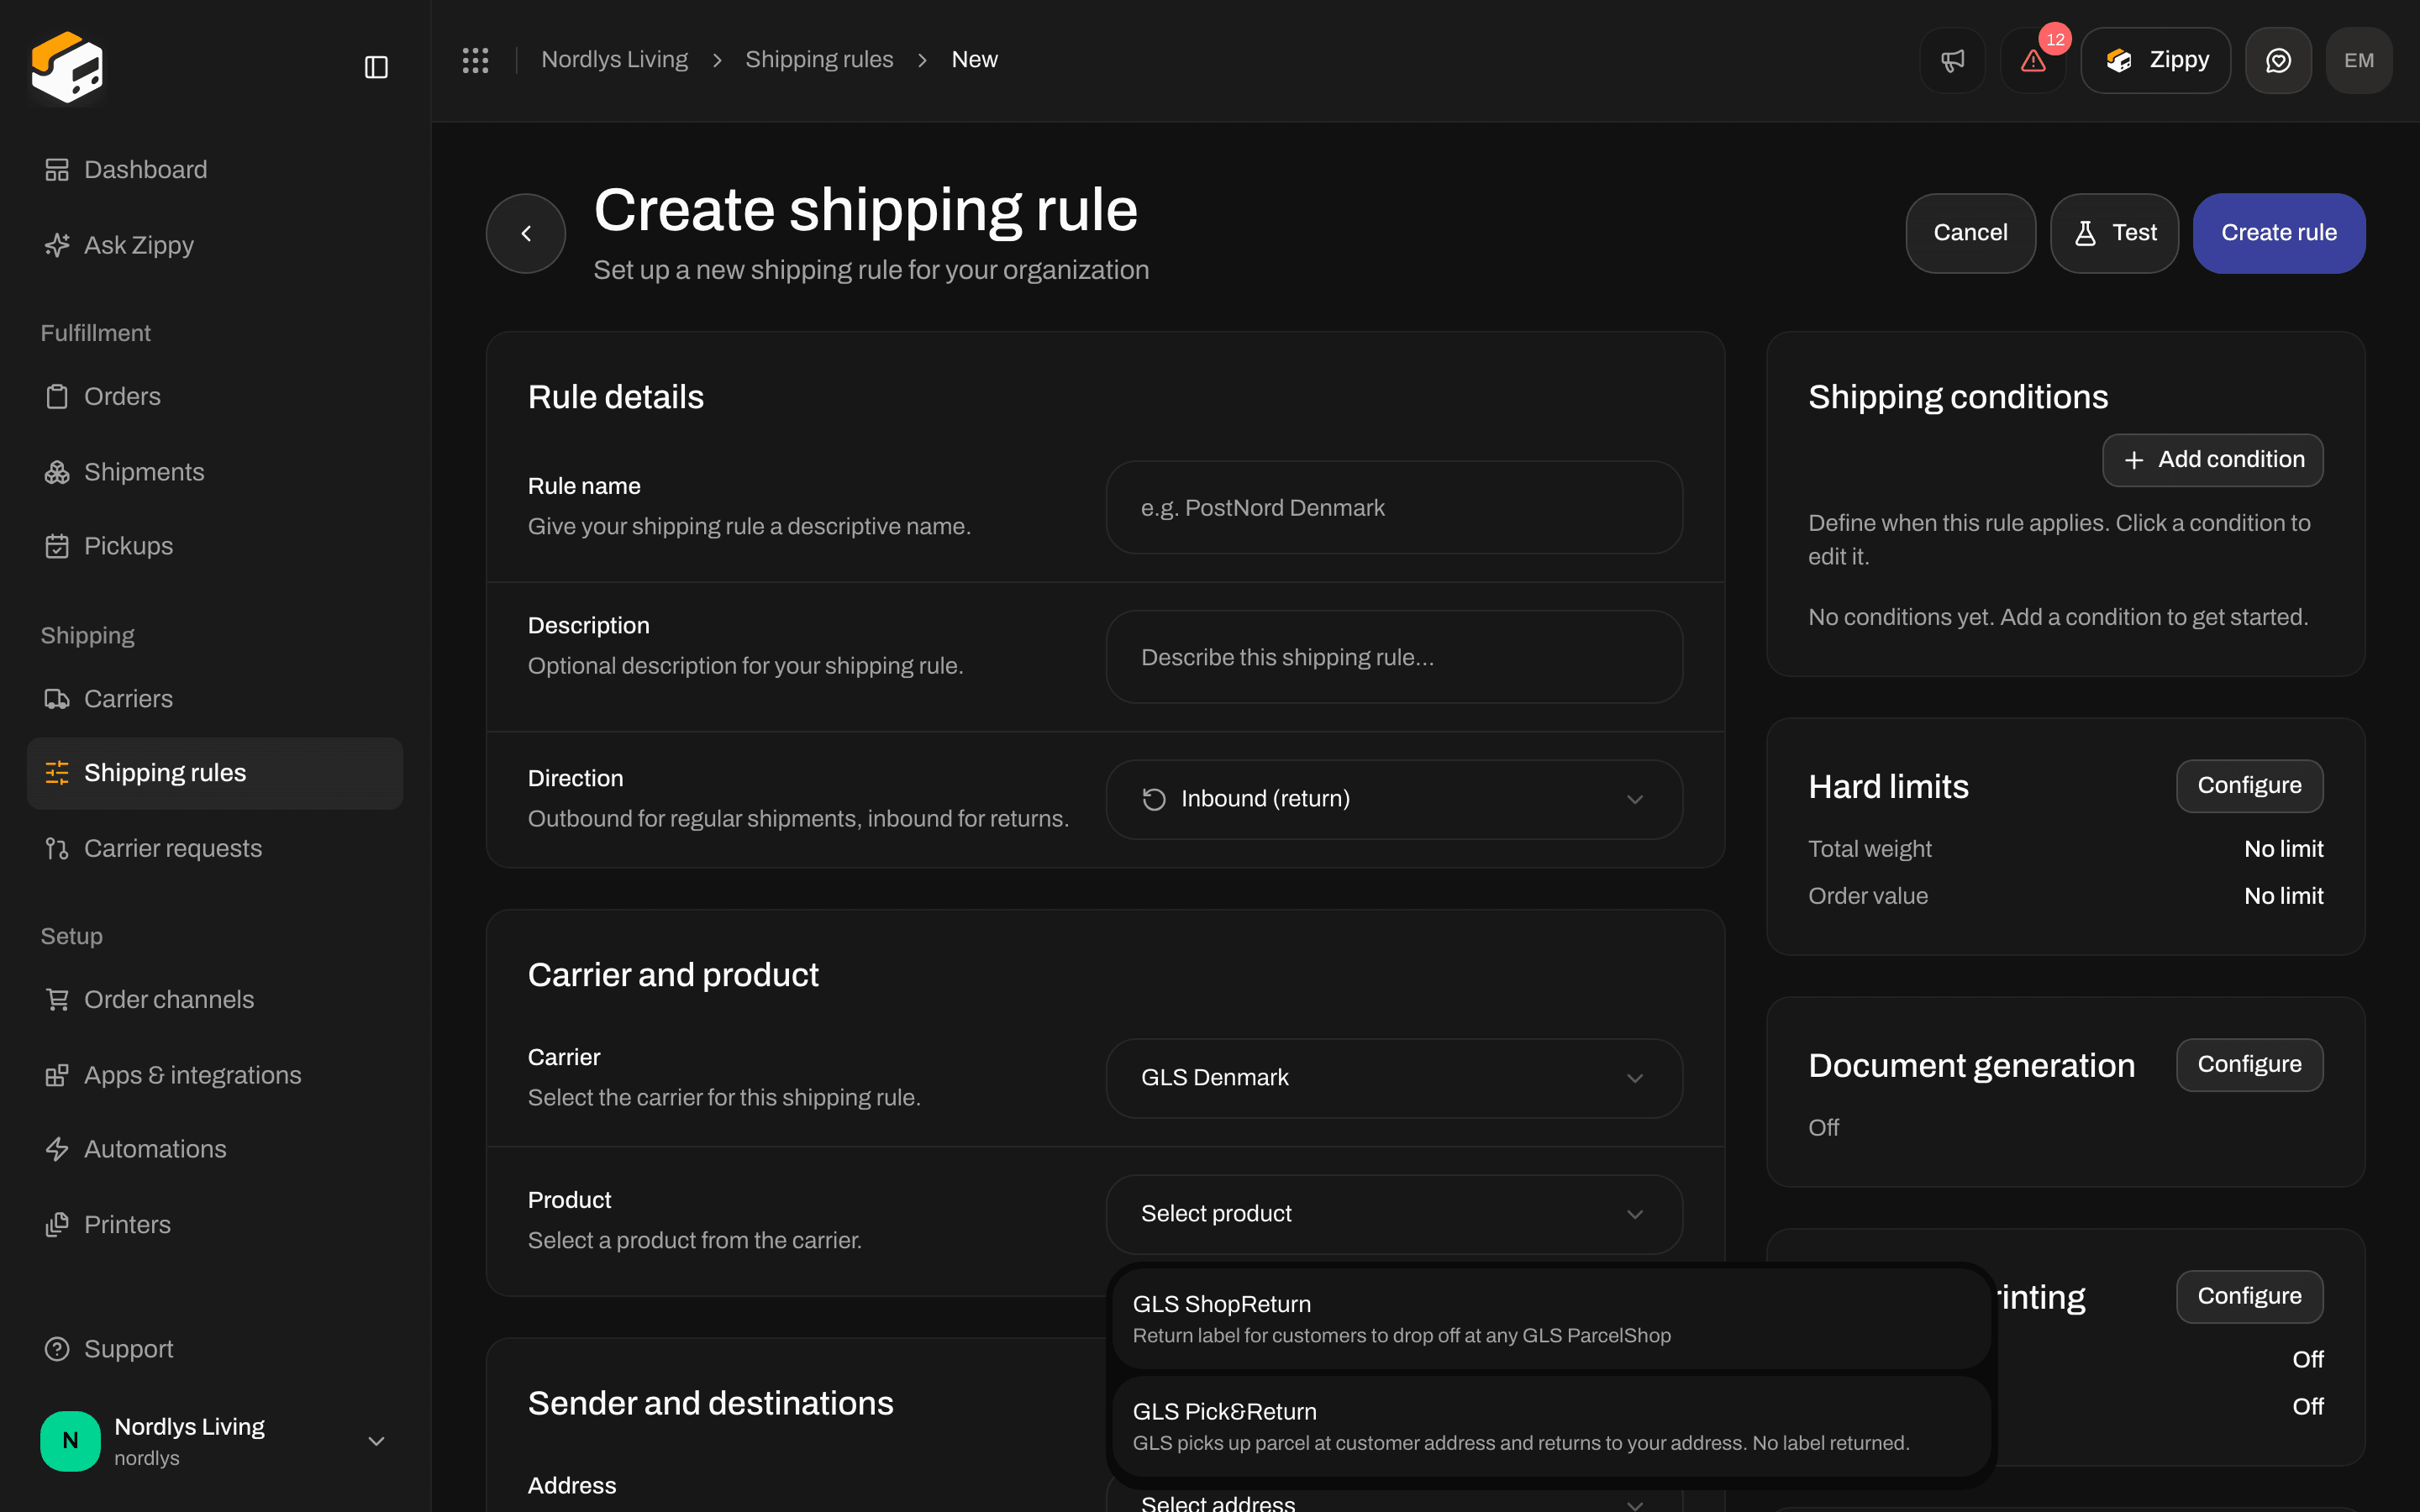
Task: Click Add condition in Shipping conditions
Action: pos(2212,460)
